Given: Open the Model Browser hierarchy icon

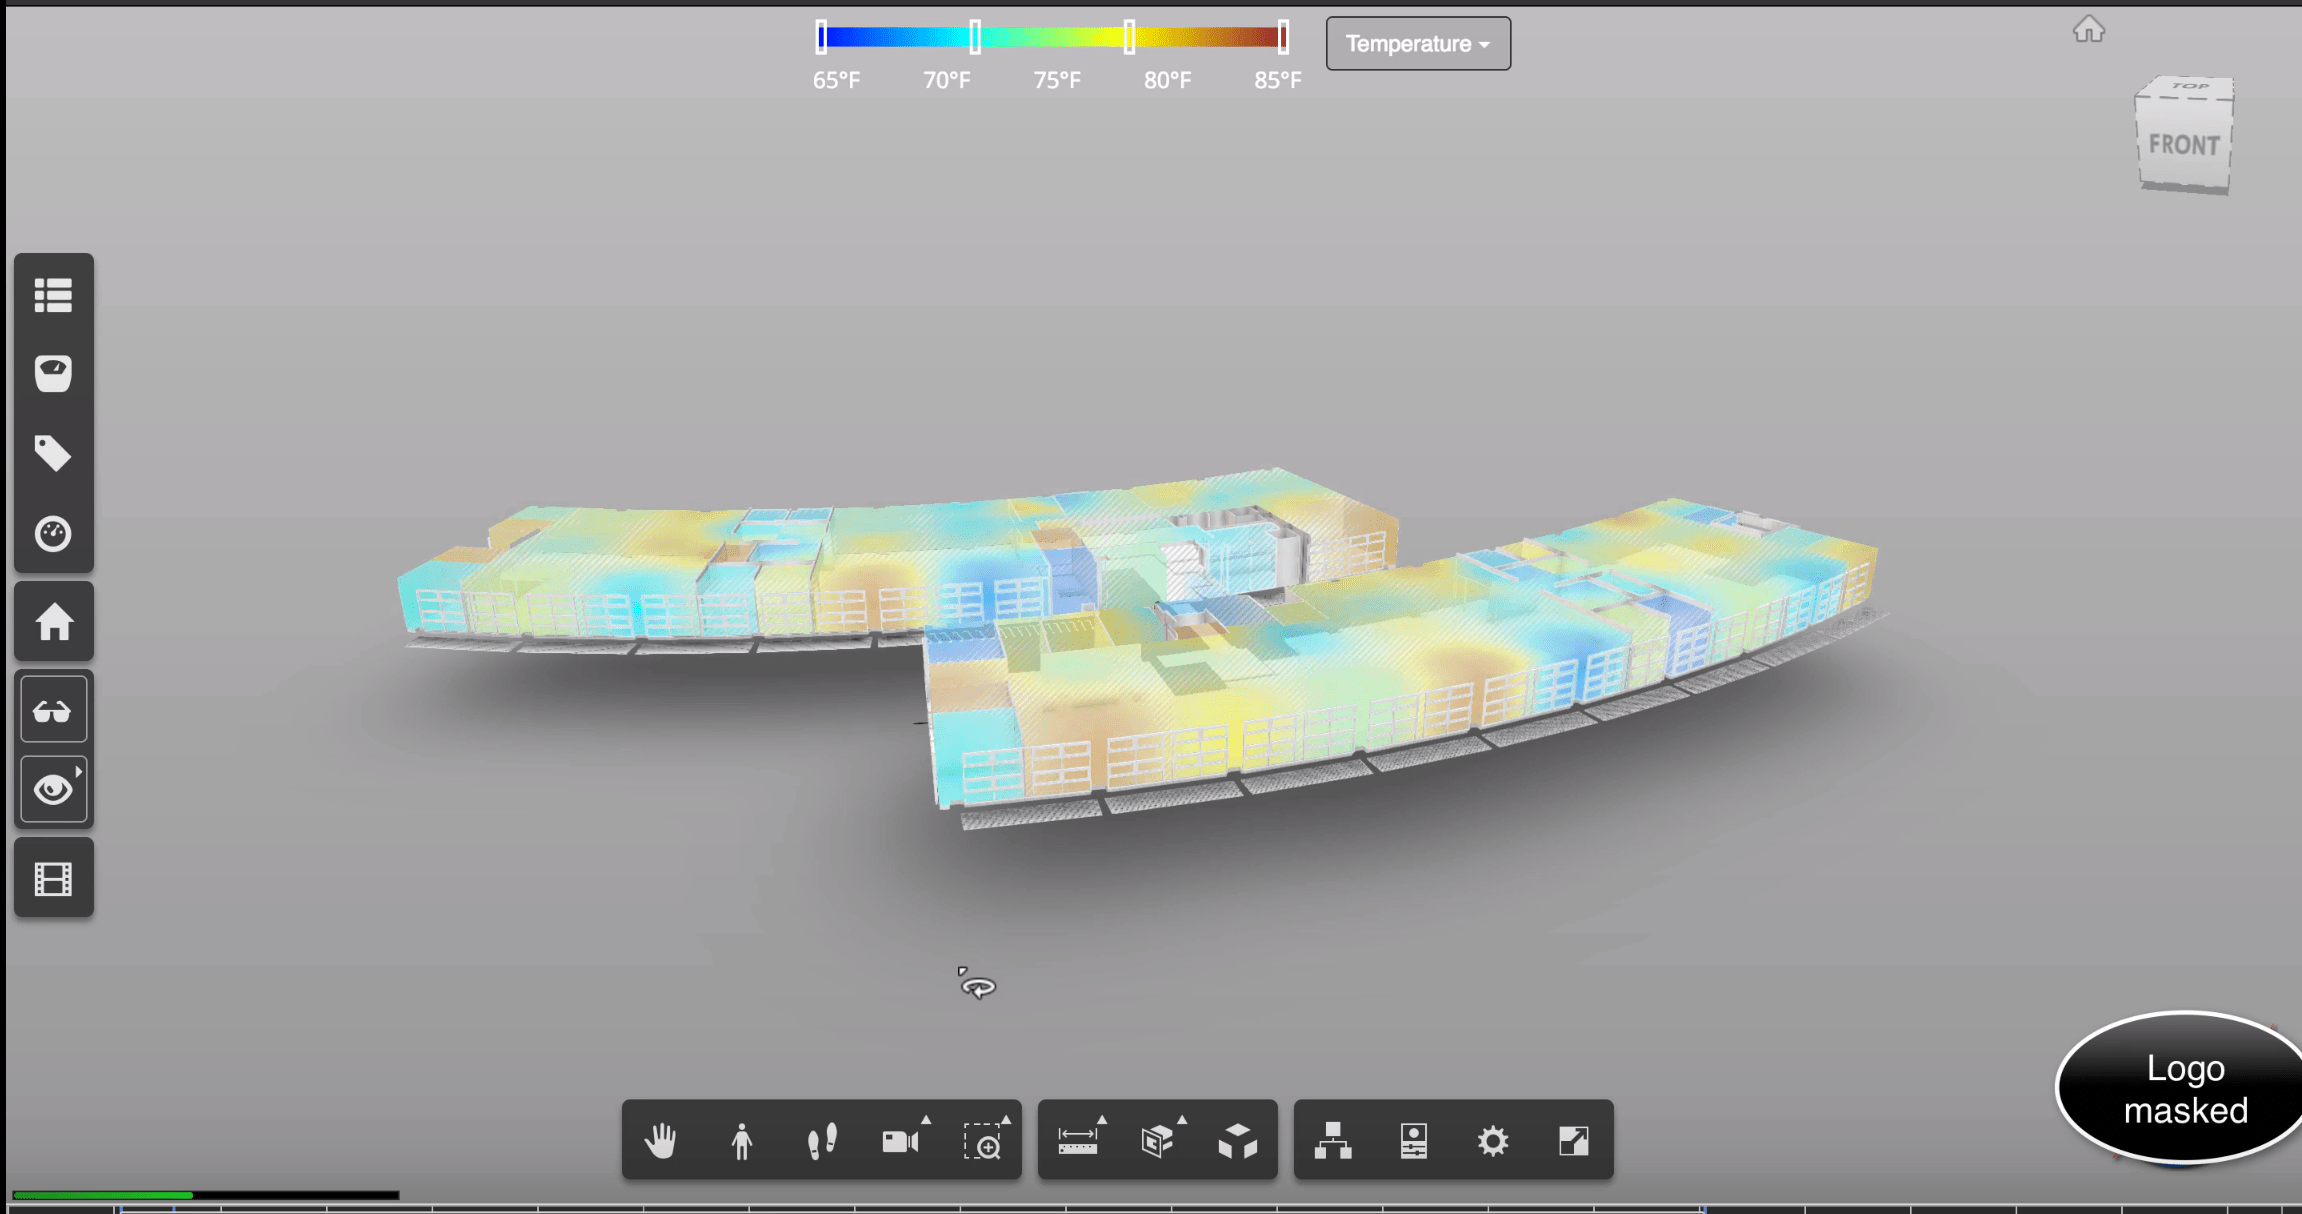Looking at the screenshot, I should (1333, 1141).
